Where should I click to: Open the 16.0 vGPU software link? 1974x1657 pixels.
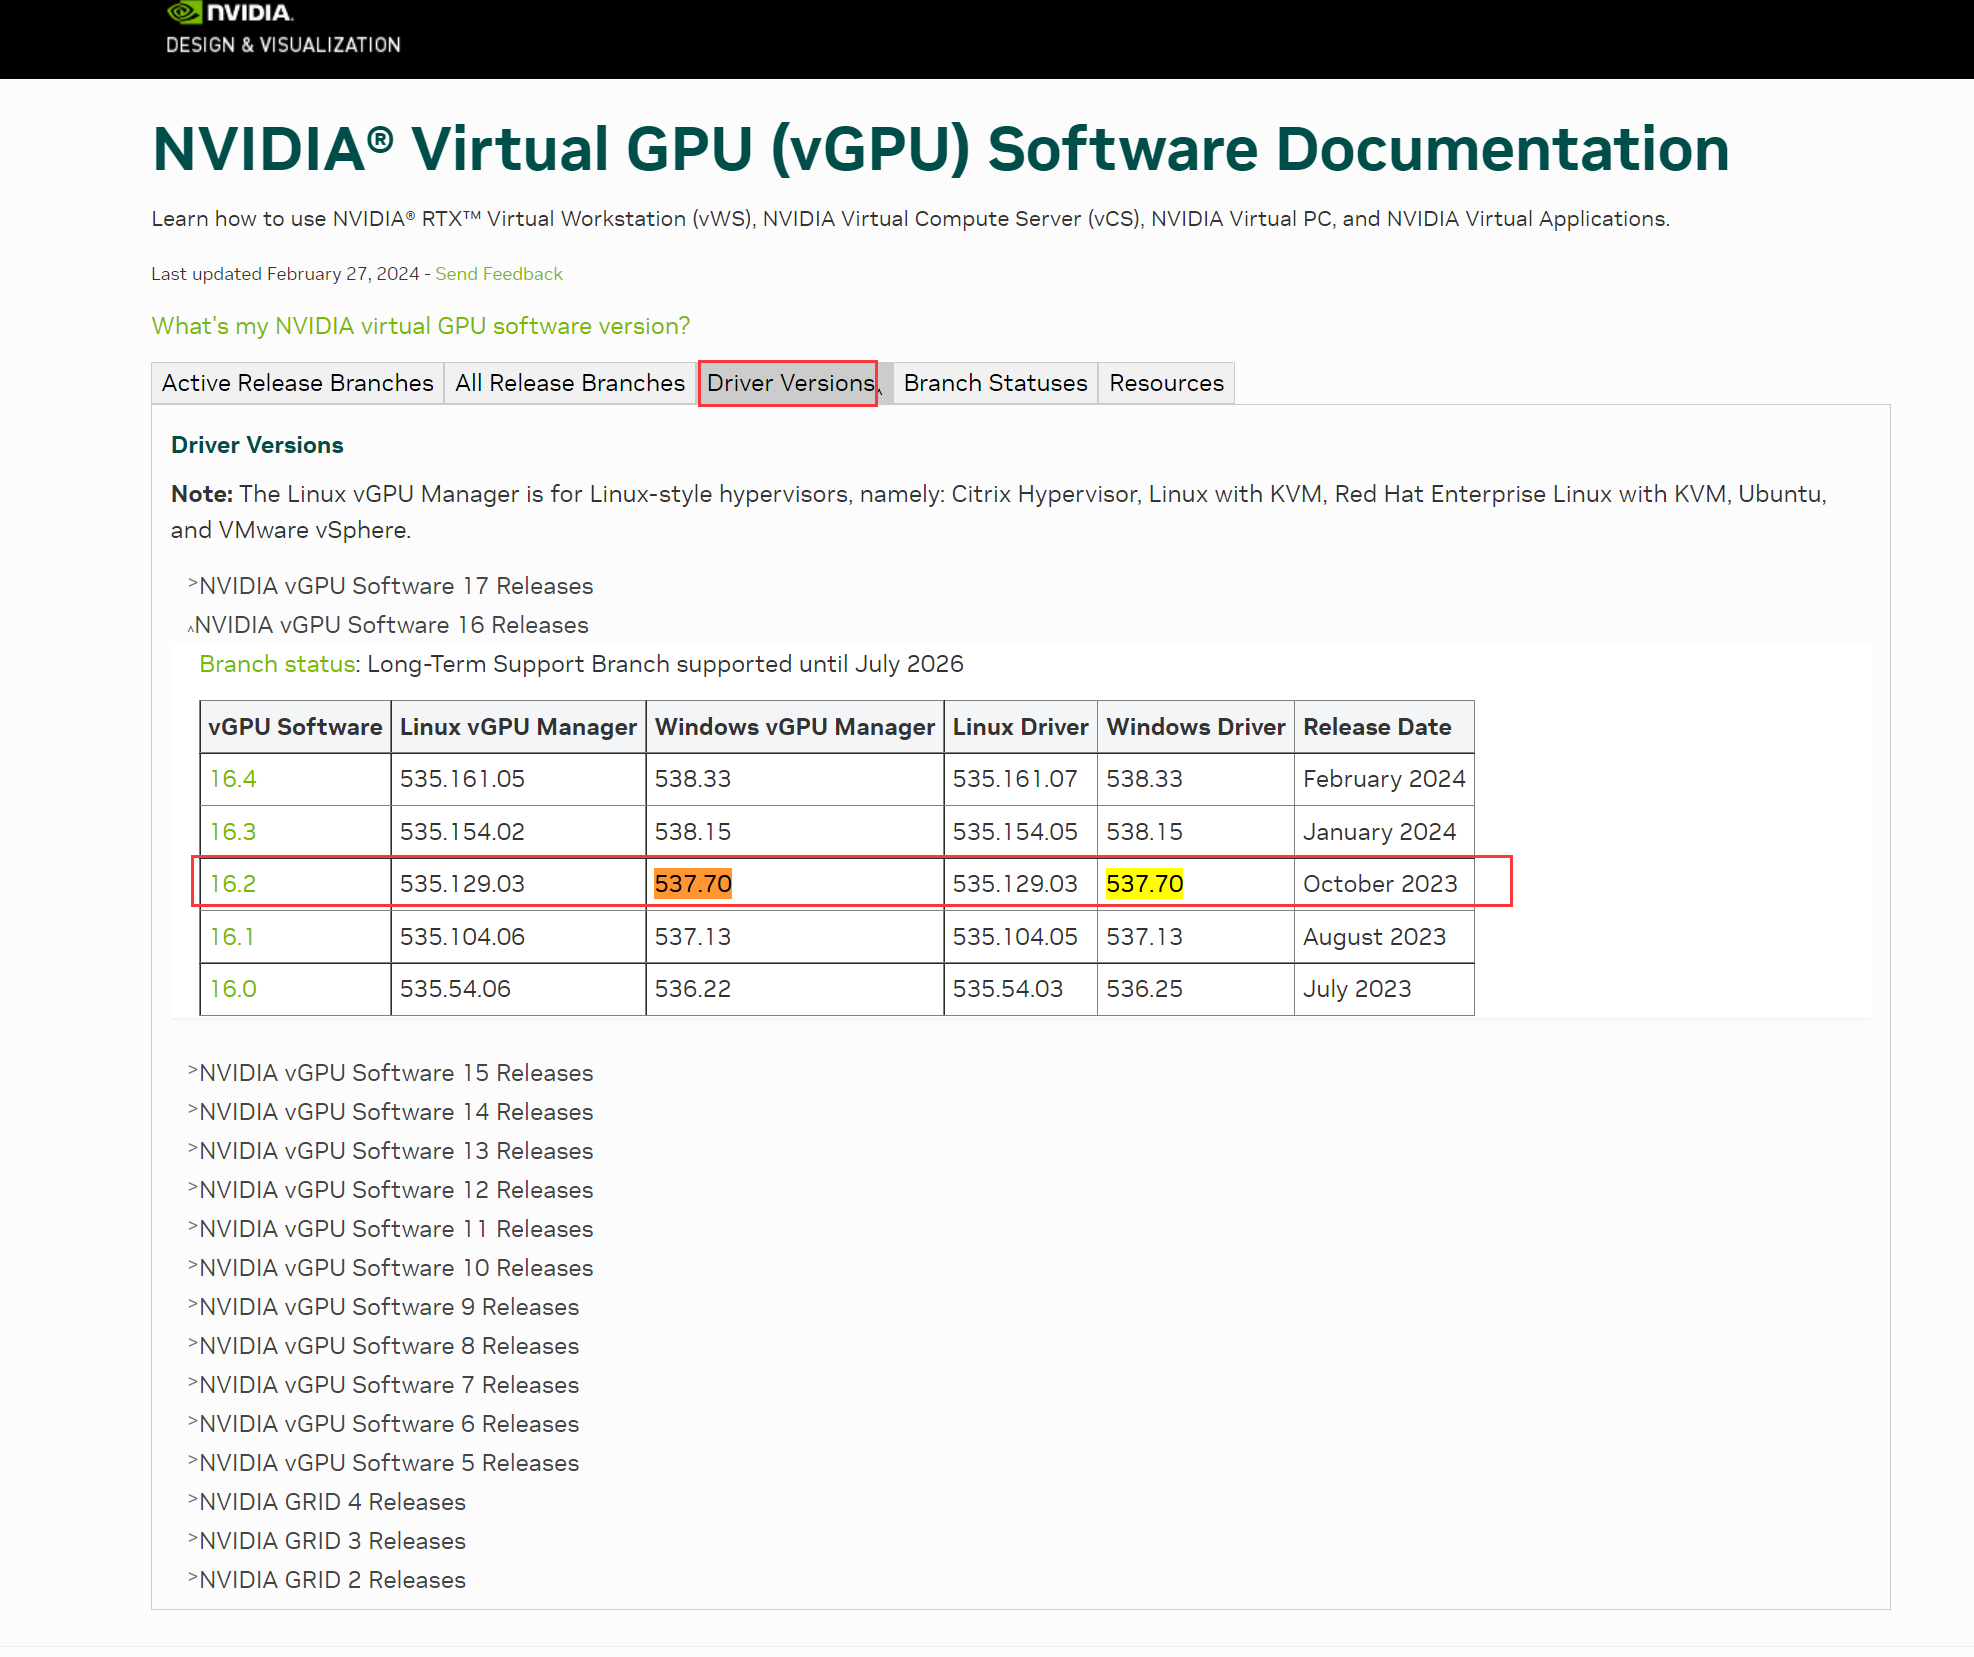coord(233,989)
